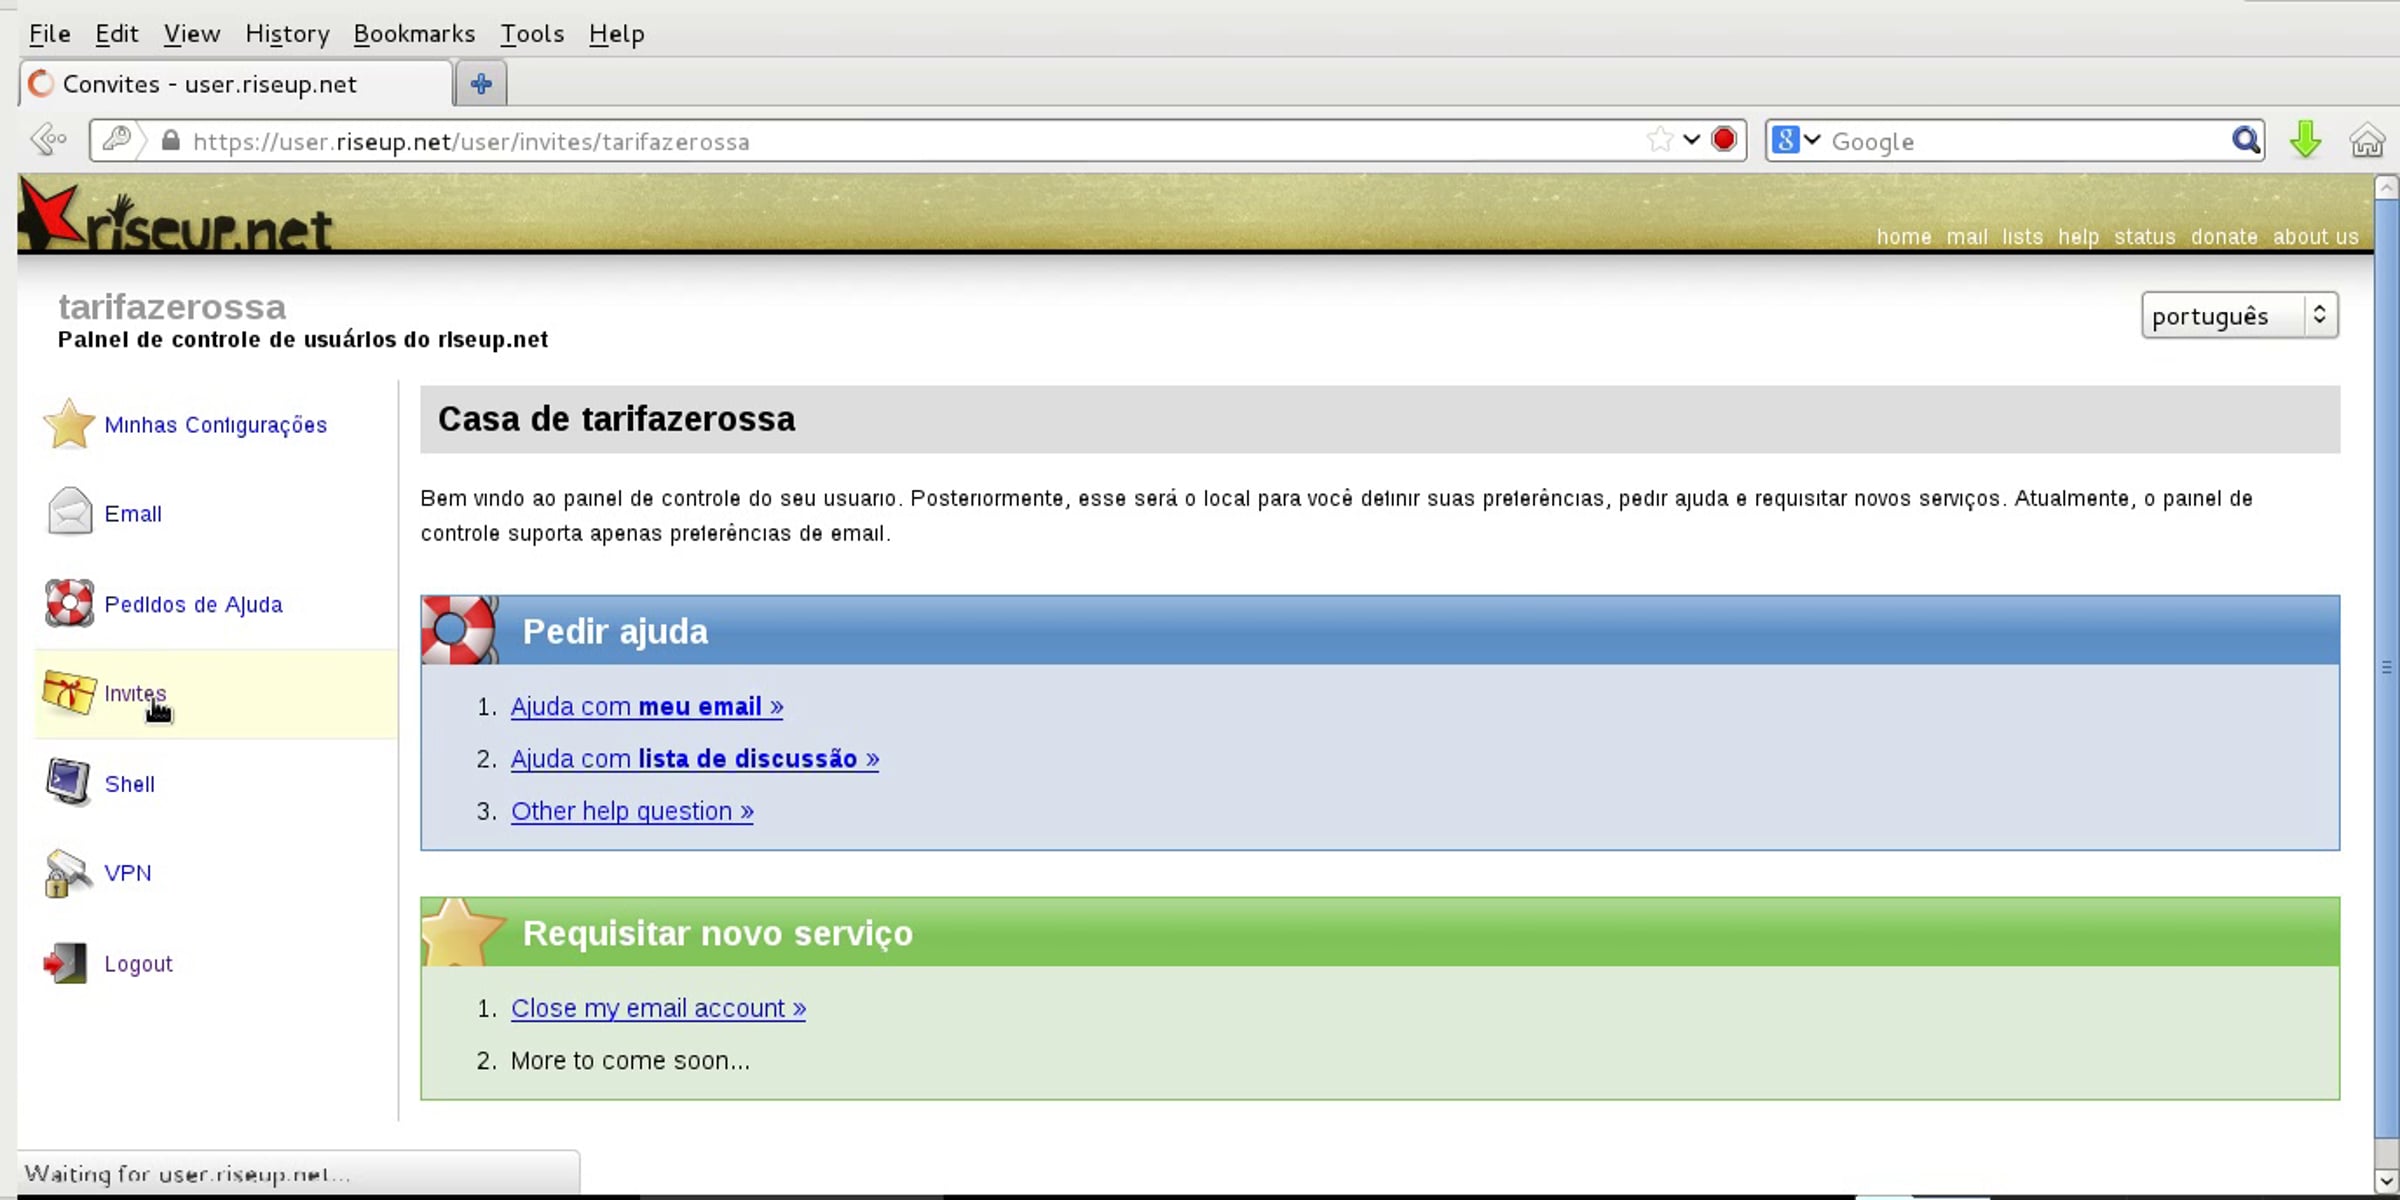This screenshot has width=2400, height=1200.
Task: Click the help link in site header
Action: coord(2078,237)
